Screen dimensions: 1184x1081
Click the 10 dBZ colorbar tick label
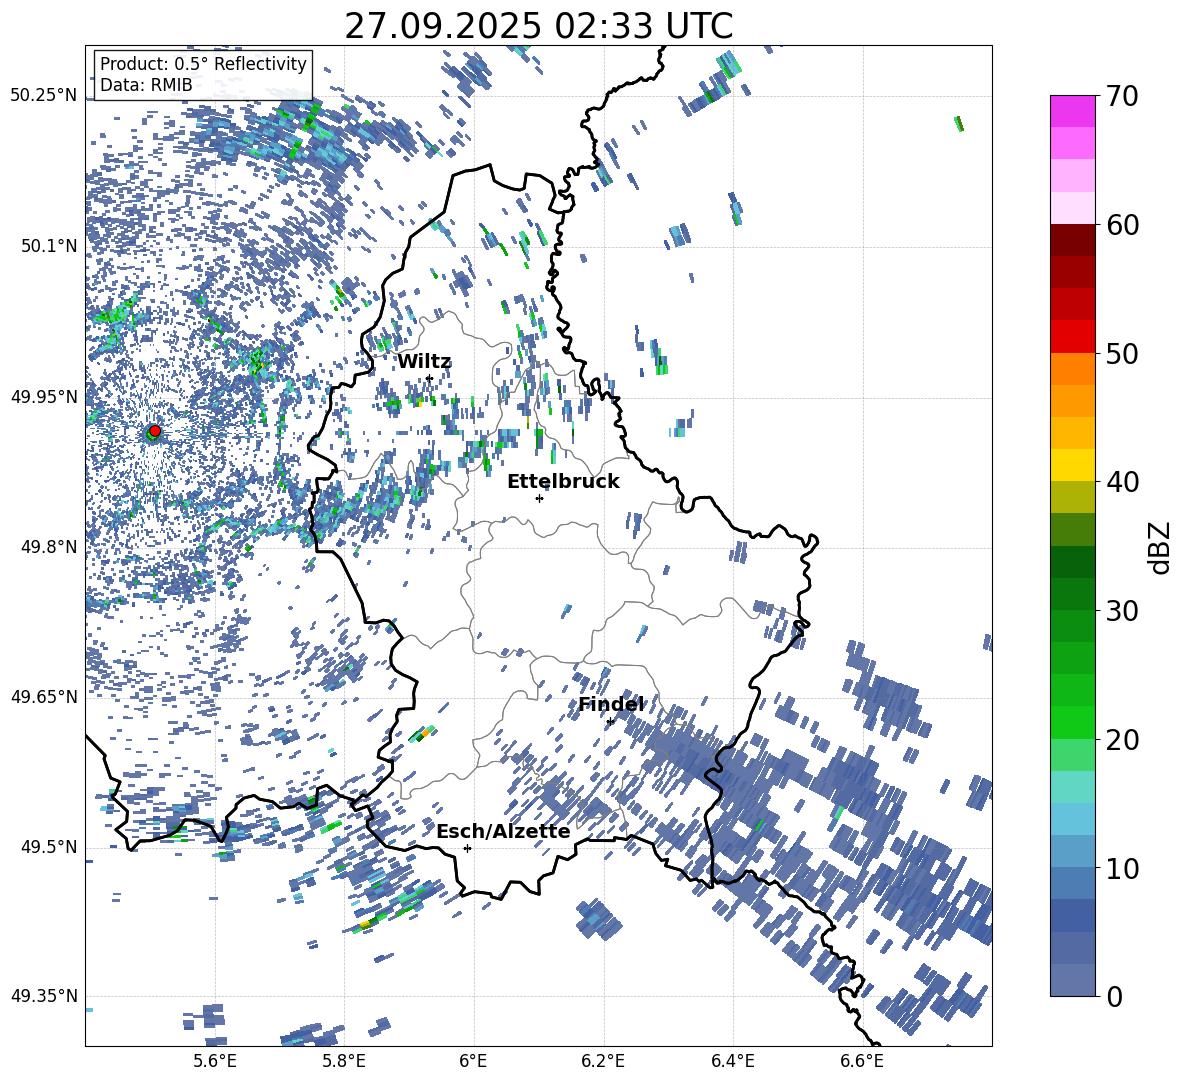click(x=1123, y=868)
